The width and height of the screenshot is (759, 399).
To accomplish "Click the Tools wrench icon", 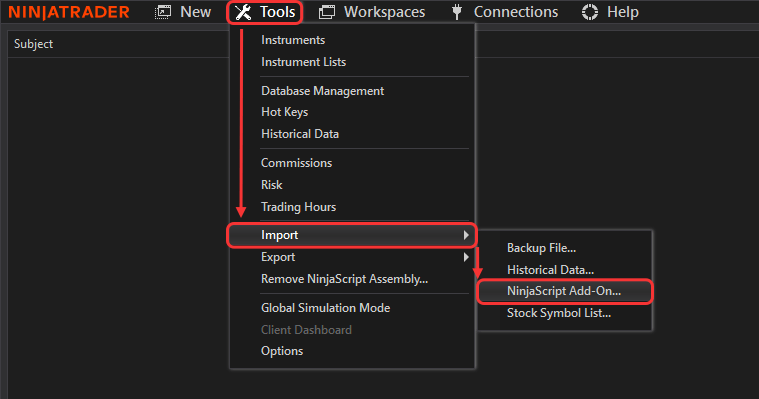I will click(x=243, y=12).
